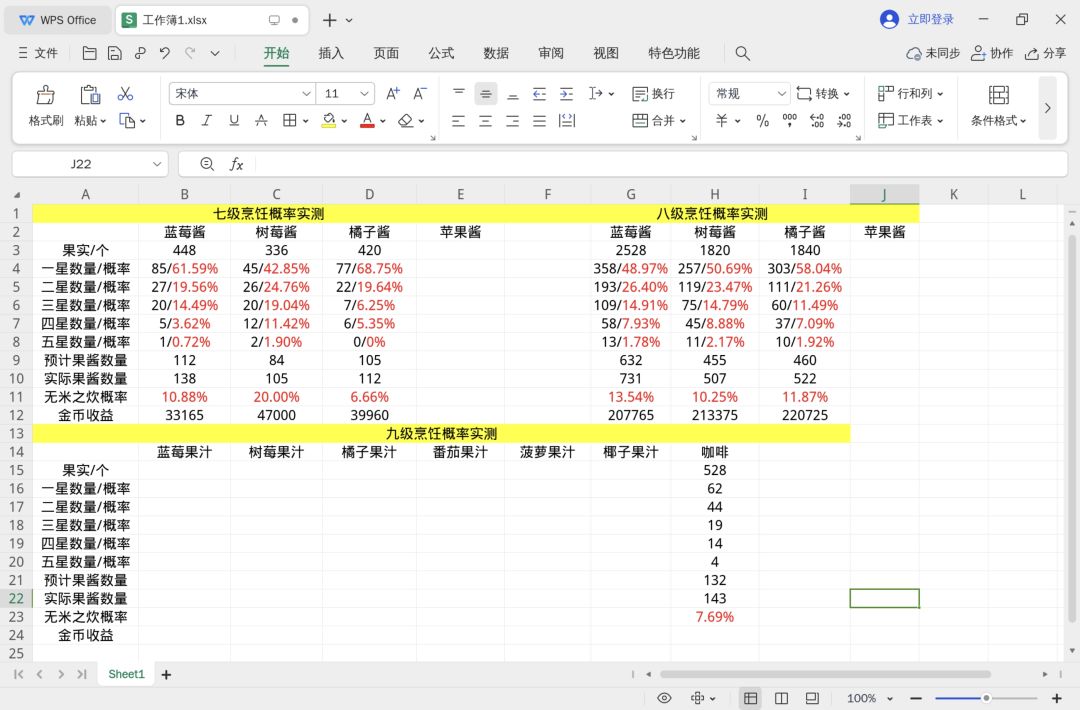
Task: Click the Save icon in quick toolbar
Action: point(115,53)
